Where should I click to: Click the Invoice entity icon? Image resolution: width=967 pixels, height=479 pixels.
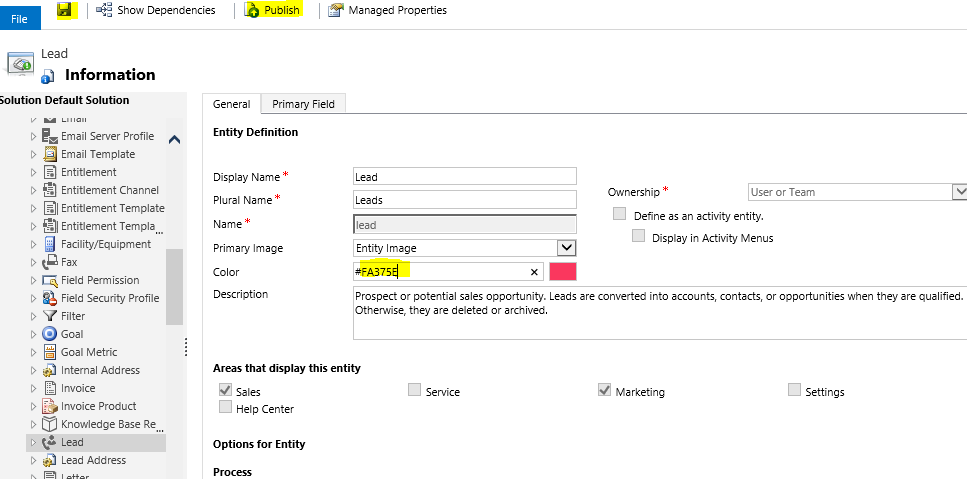pyautogui.click(x=50, y=388)
